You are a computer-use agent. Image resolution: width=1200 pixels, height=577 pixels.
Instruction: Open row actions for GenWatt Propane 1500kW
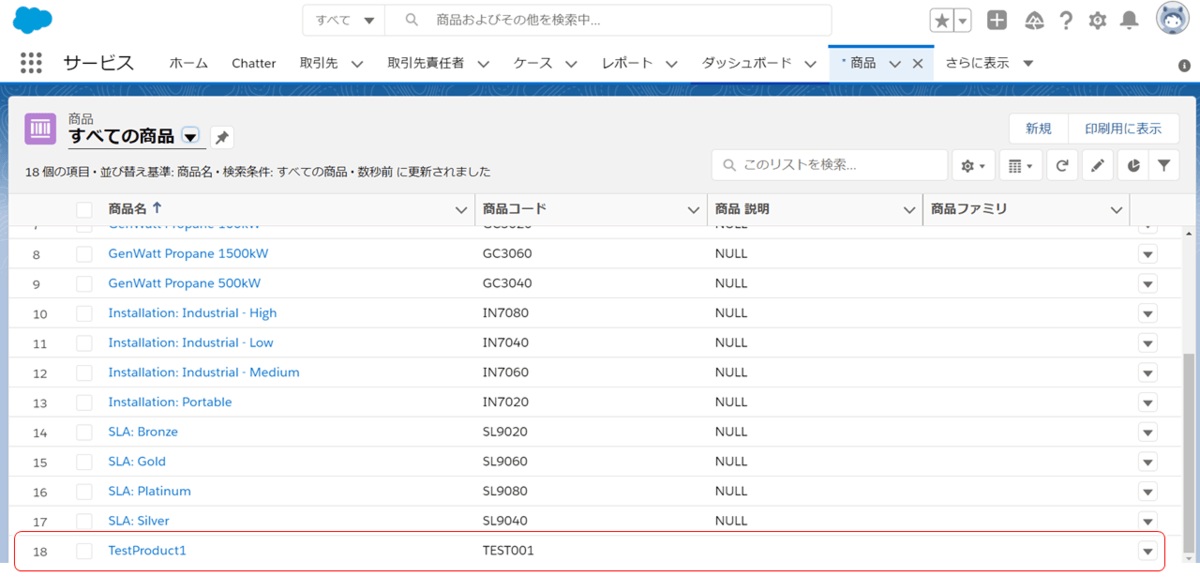tap(1147, 254)
